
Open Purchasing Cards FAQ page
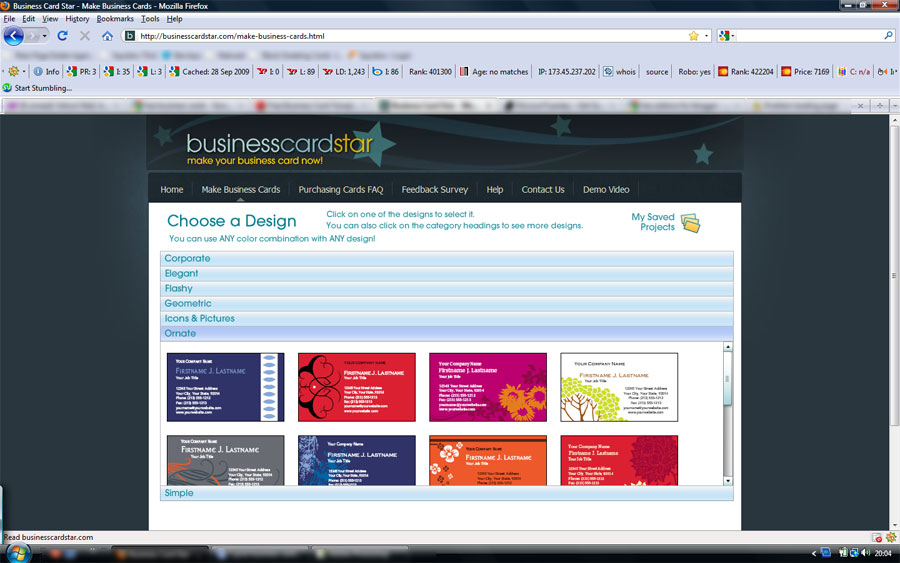(340, 189)
